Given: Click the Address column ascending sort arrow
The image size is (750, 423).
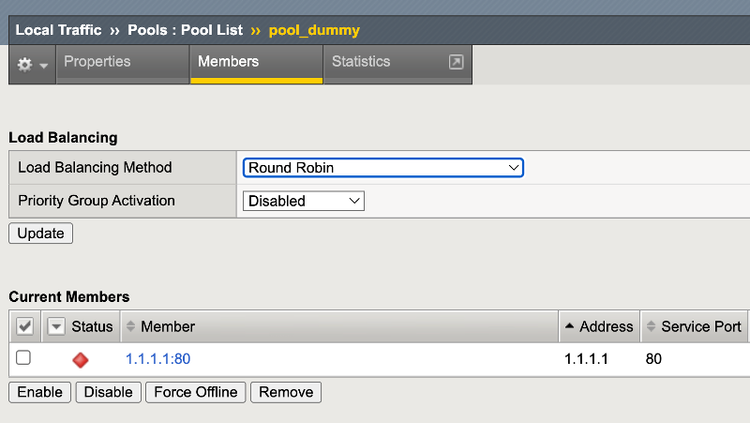Looking at the screenshot, I should pyautogui.click(x=569, y=327).
